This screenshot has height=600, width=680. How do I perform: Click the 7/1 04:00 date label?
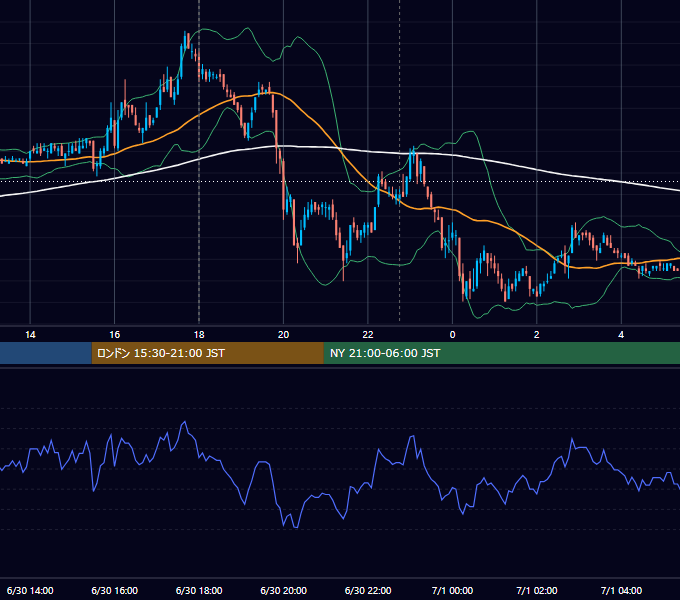click(x=621, y=590)
